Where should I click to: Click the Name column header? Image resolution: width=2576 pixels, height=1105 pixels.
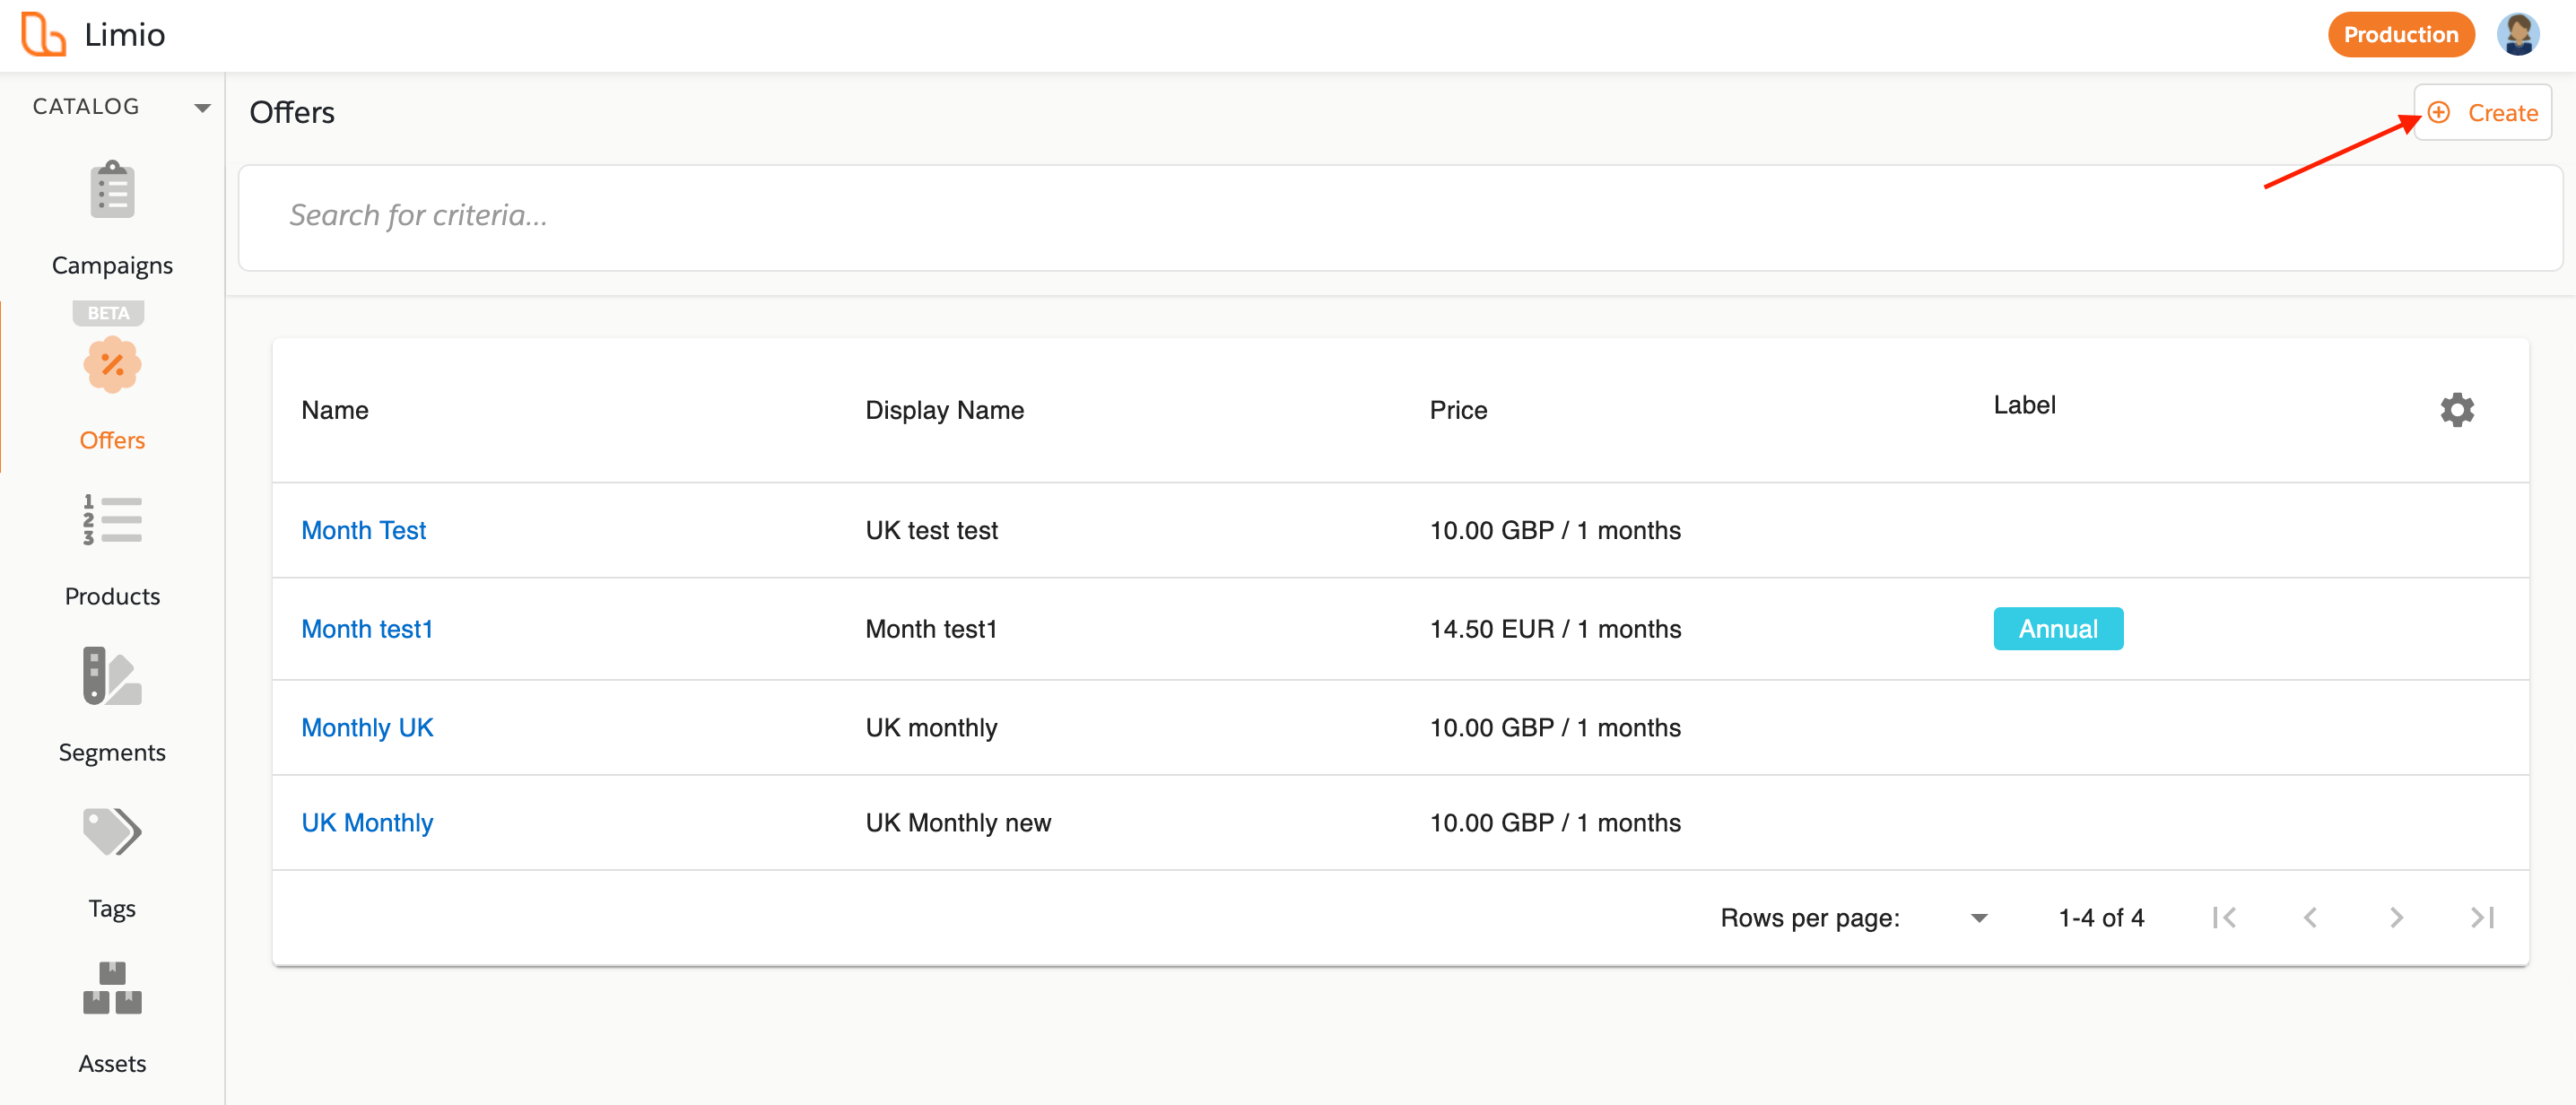(x=335, y=410)
